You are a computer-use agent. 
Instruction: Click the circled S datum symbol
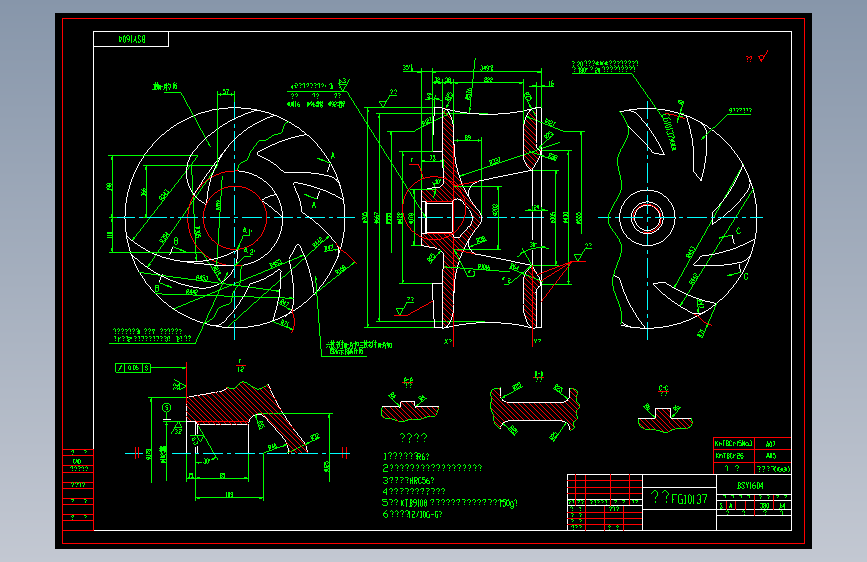[x=166, y=408]
